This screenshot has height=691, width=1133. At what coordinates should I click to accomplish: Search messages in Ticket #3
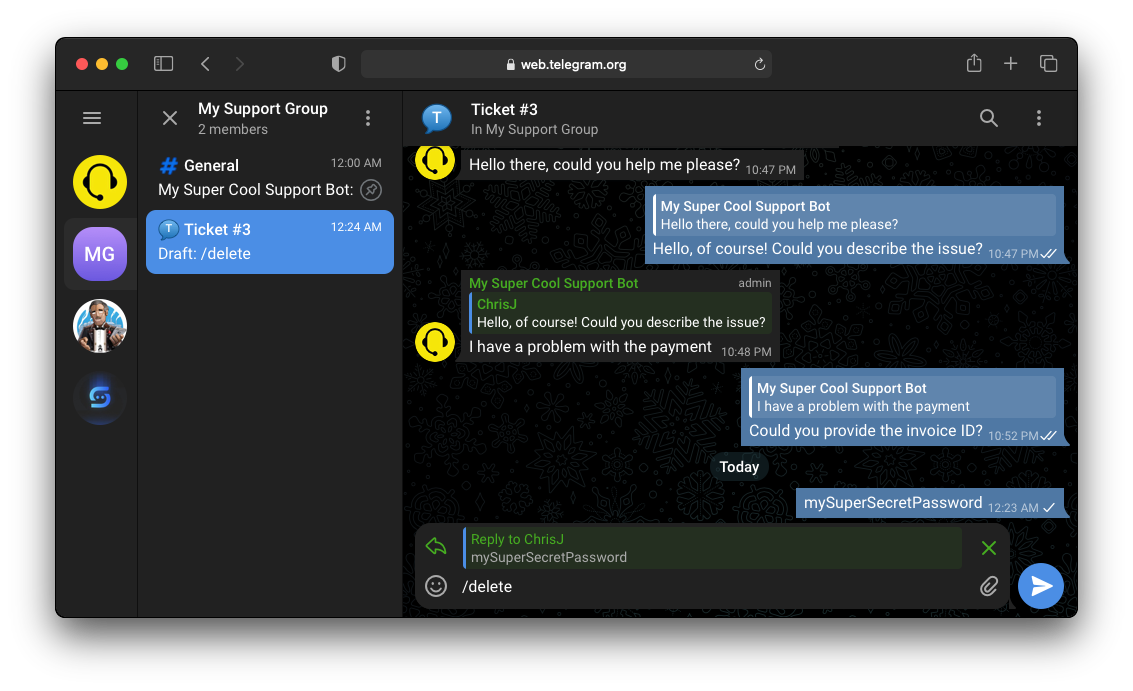pos(988,118)
